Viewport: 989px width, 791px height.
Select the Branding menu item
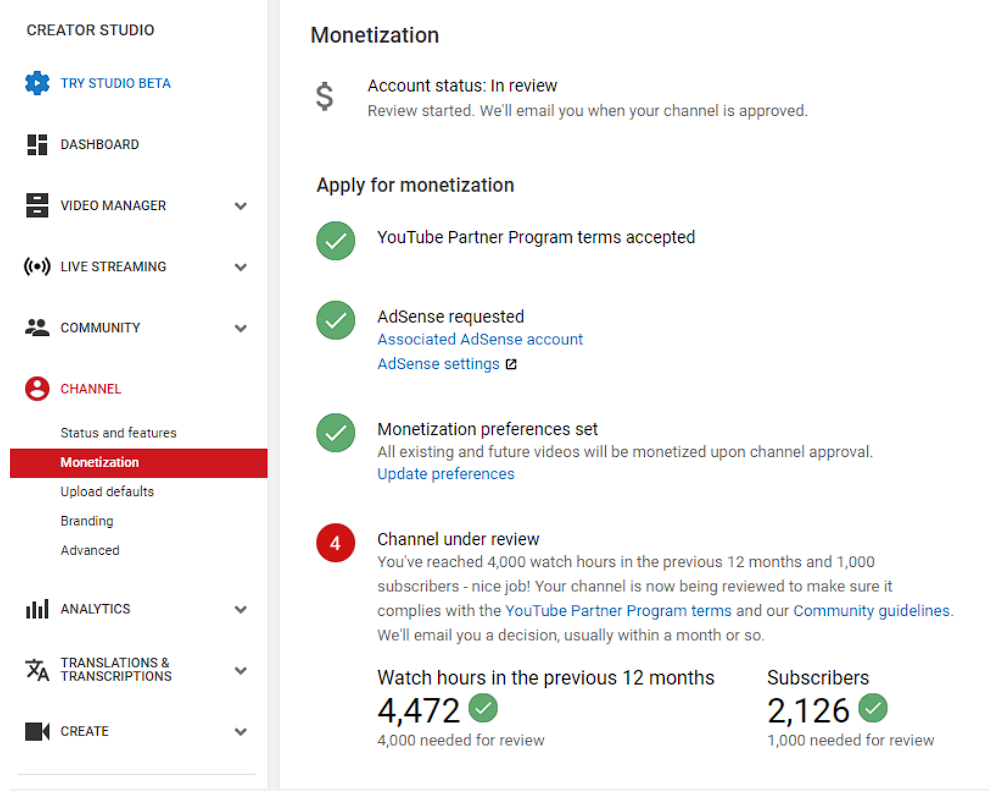point(87,520)
